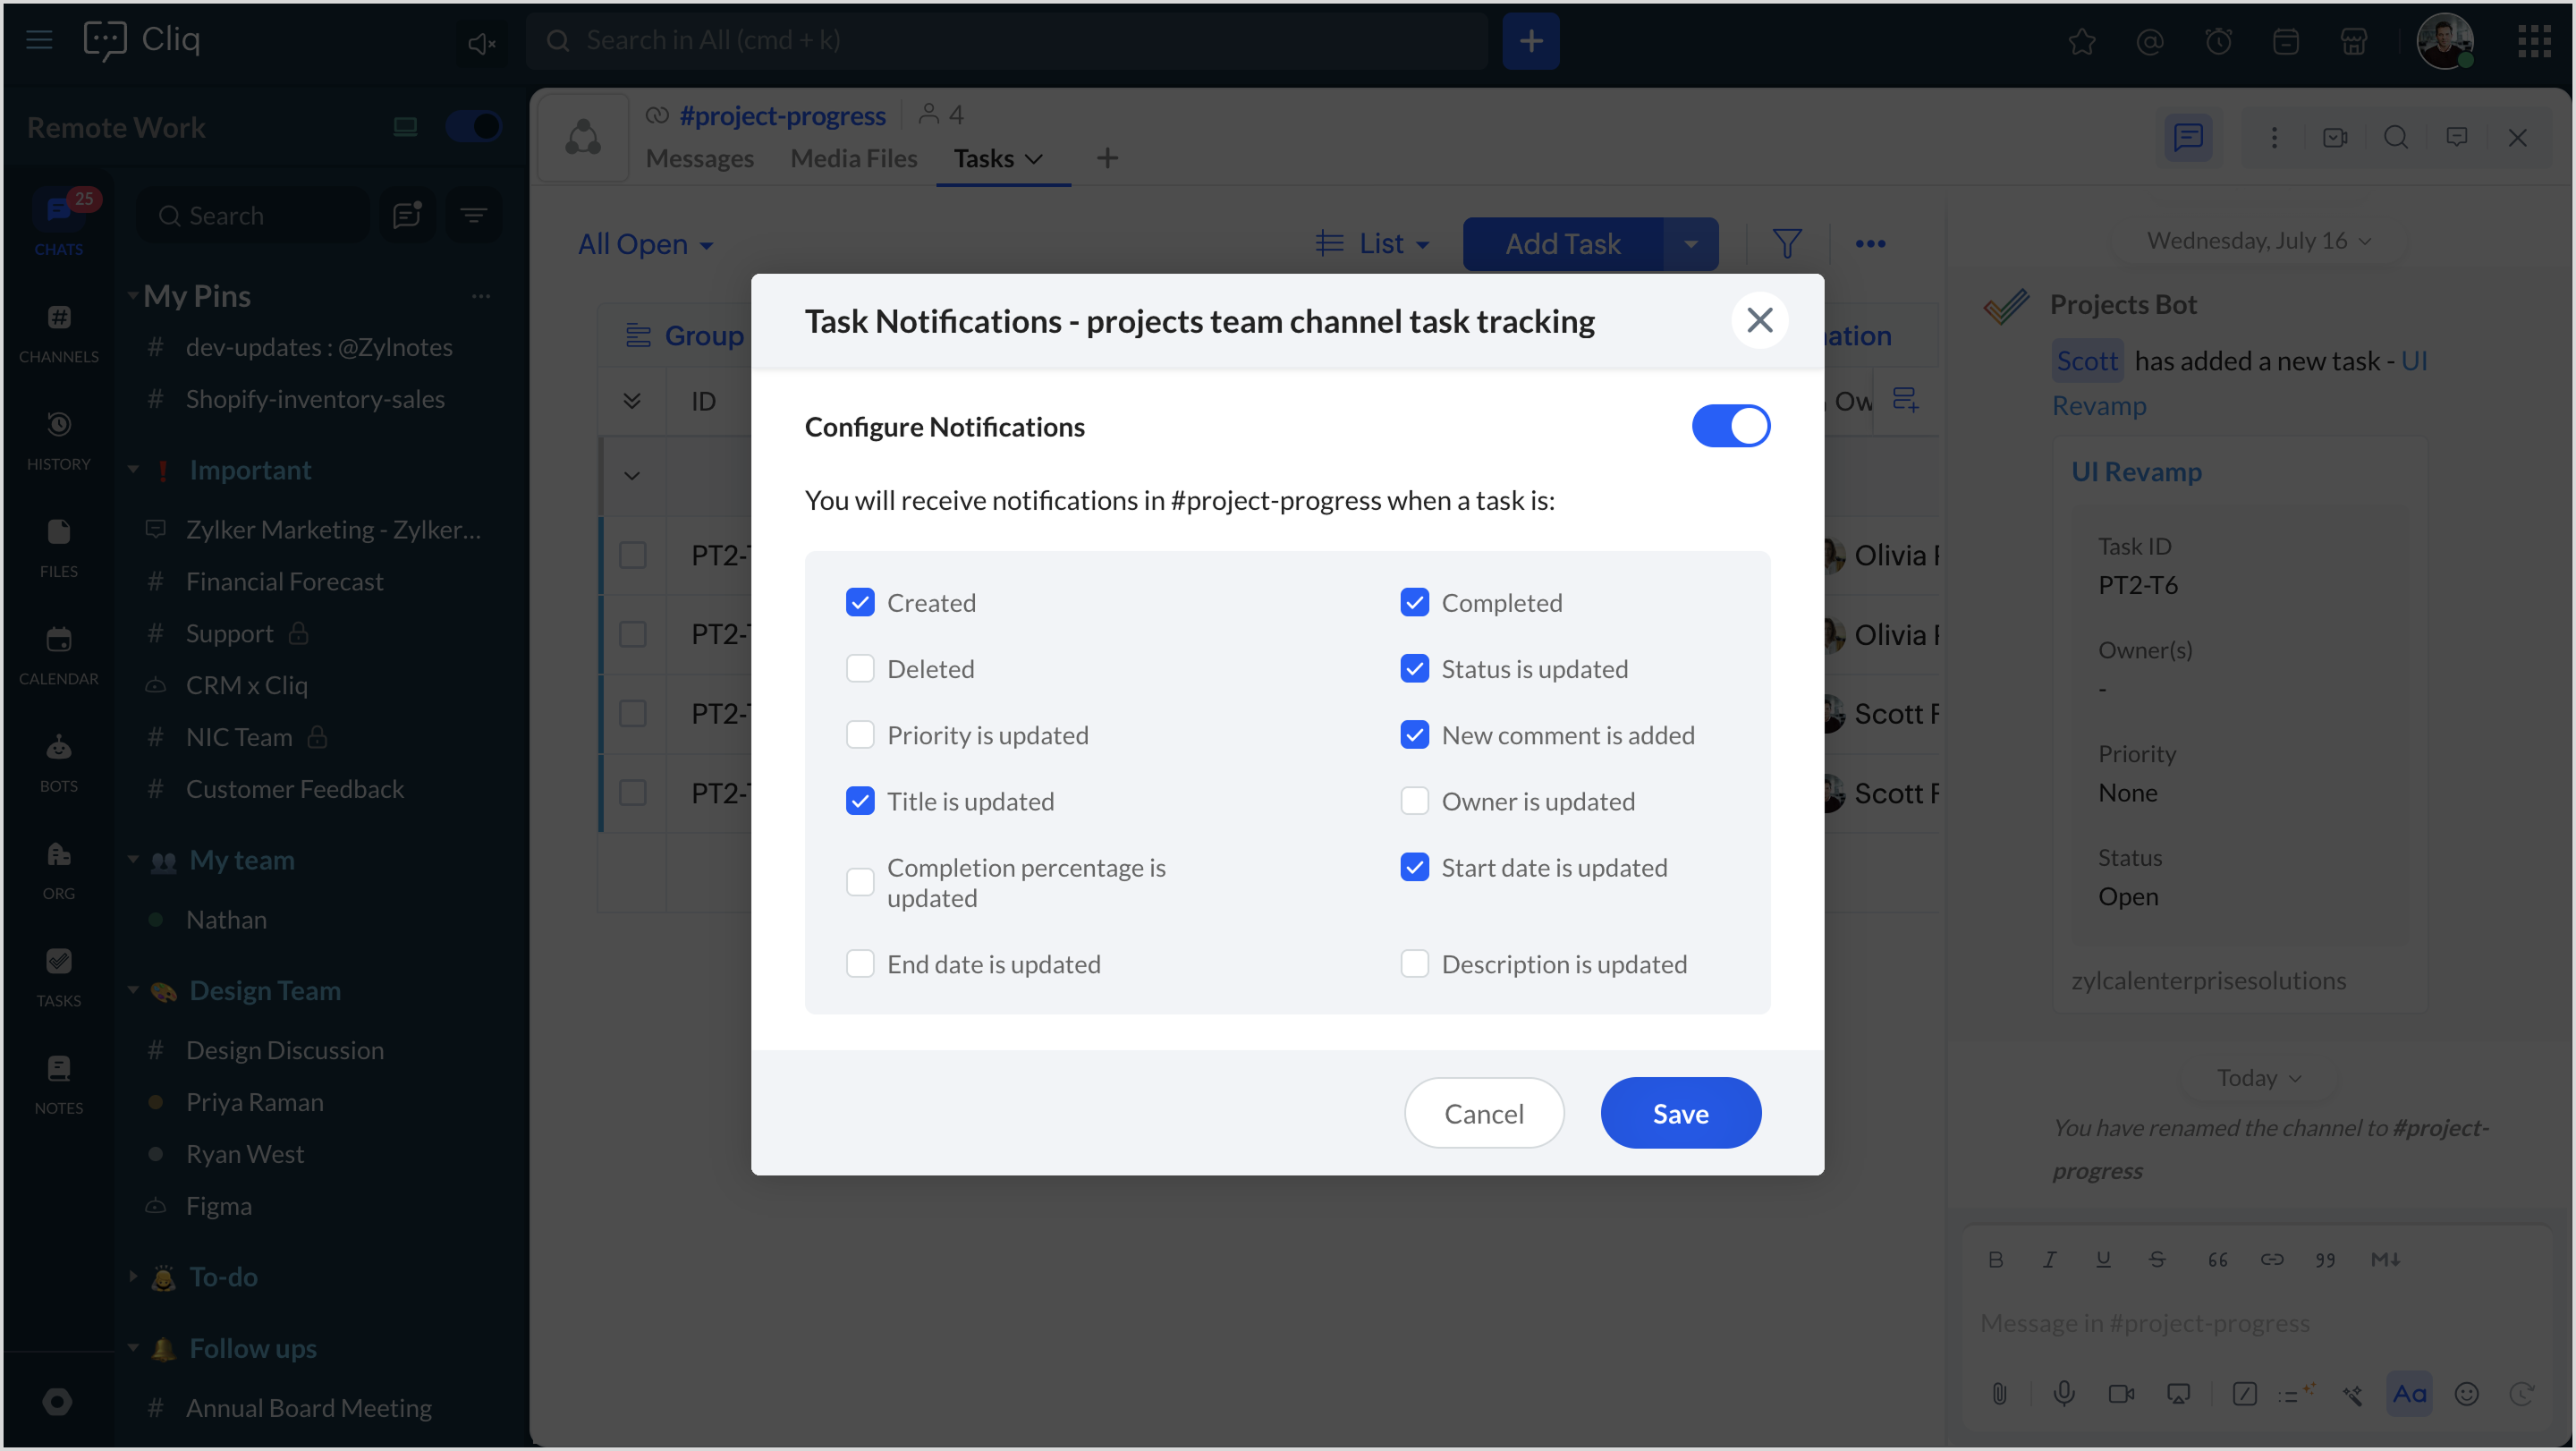This screenshot has height=1451, width=2576.
Task: Open Tasks in left sidebar
Action: coord(59,977)
